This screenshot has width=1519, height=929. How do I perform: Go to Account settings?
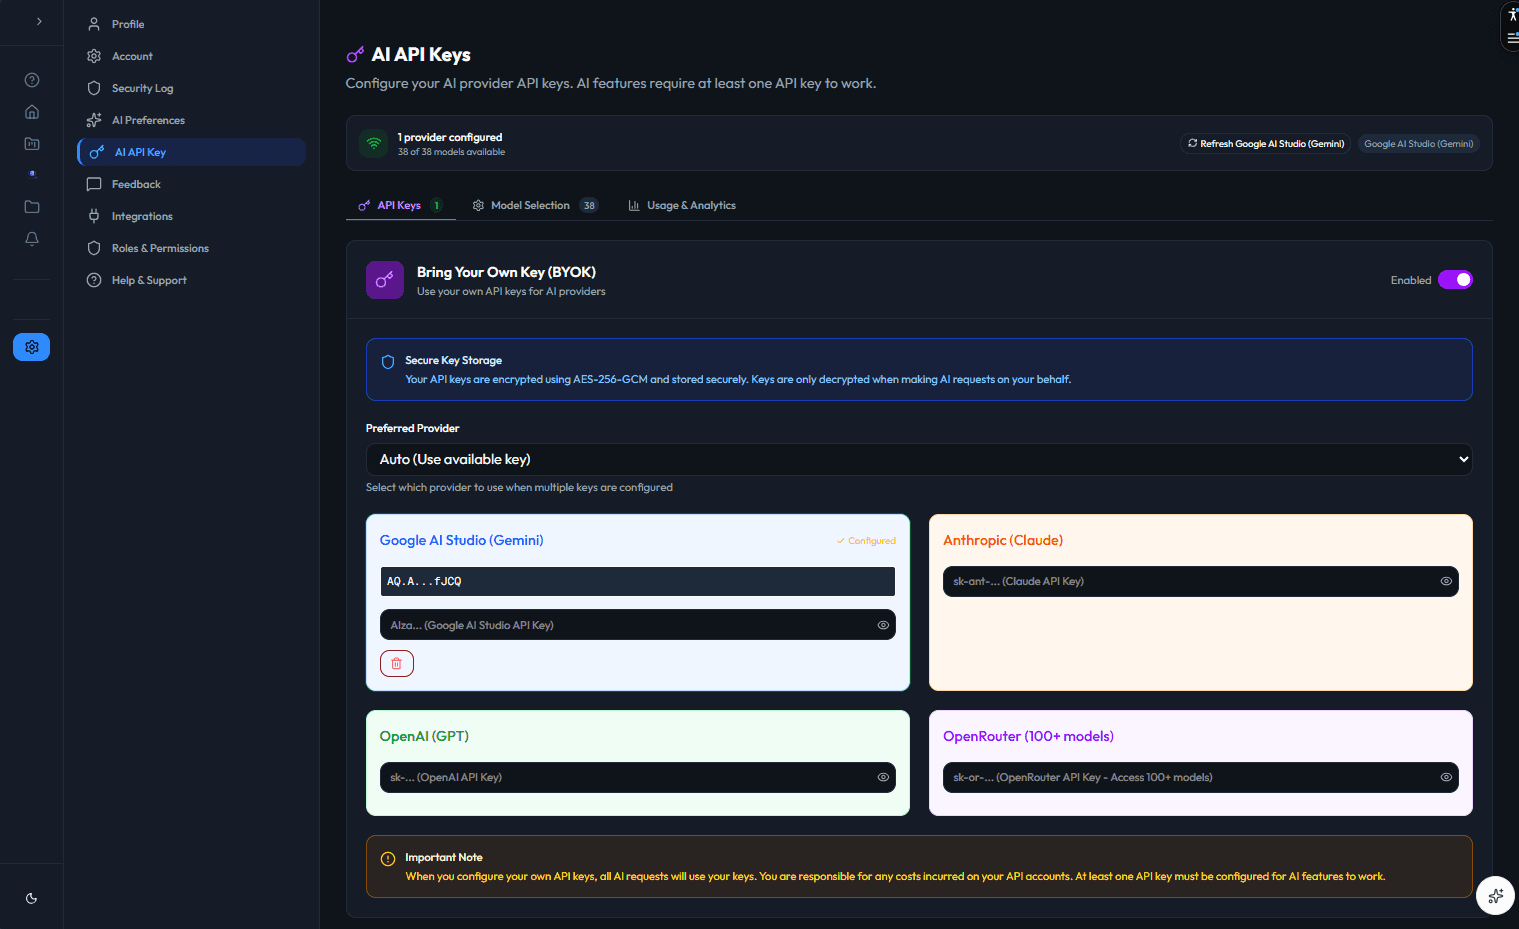[192, 56]
